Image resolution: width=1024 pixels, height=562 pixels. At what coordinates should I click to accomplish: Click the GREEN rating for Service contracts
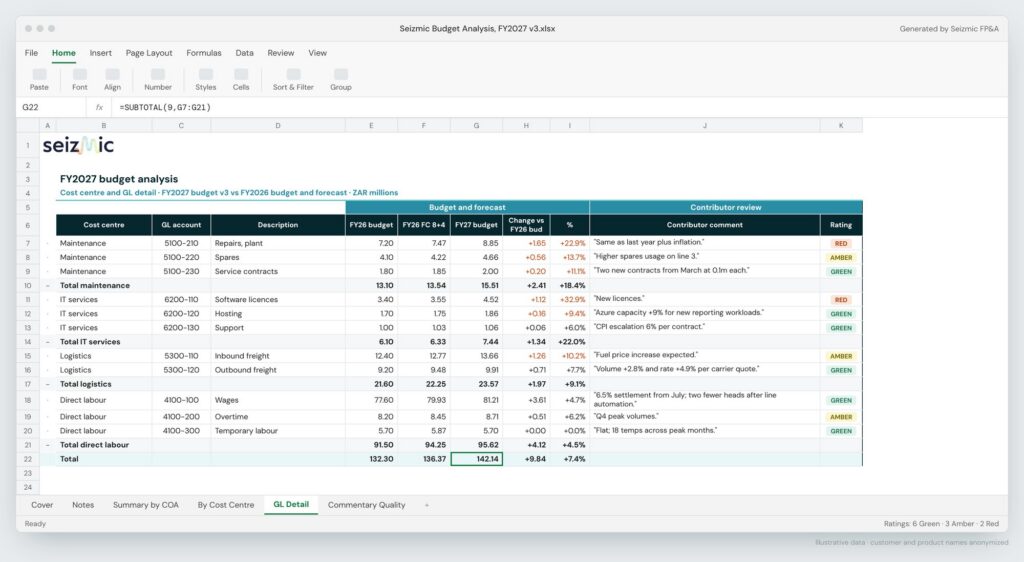pyautogui.click(x=840, y=272)
